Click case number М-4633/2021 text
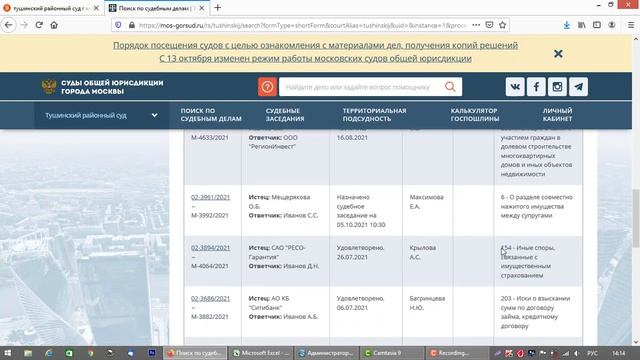Image resolution: width=640 pixels, height=360 pixels. tap(210, 138)
